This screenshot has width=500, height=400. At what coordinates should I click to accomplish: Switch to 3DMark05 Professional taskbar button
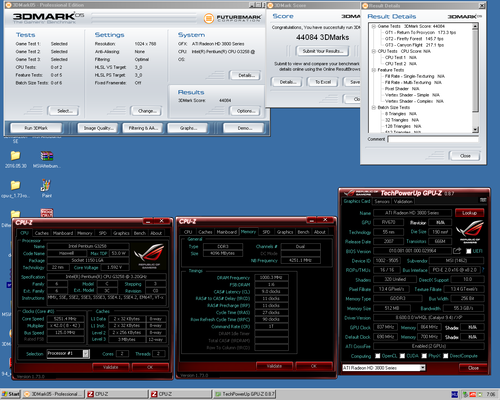point(53,394)
